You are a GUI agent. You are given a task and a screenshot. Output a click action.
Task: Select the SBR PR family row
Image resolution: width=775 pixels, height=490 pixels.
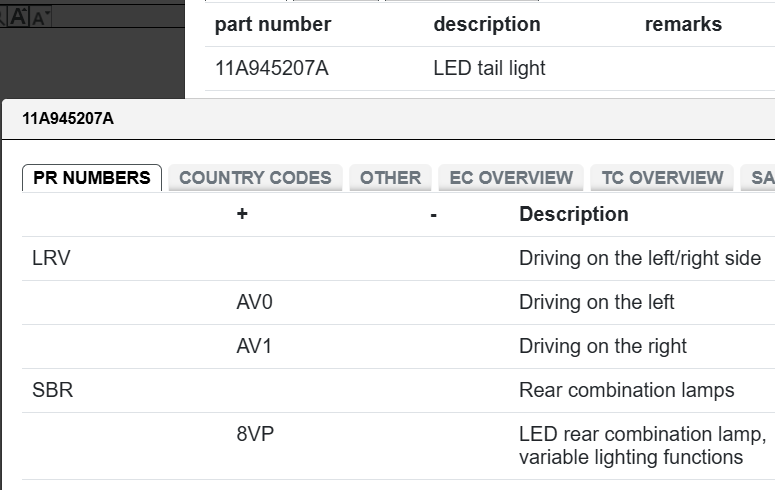[53, 390]
